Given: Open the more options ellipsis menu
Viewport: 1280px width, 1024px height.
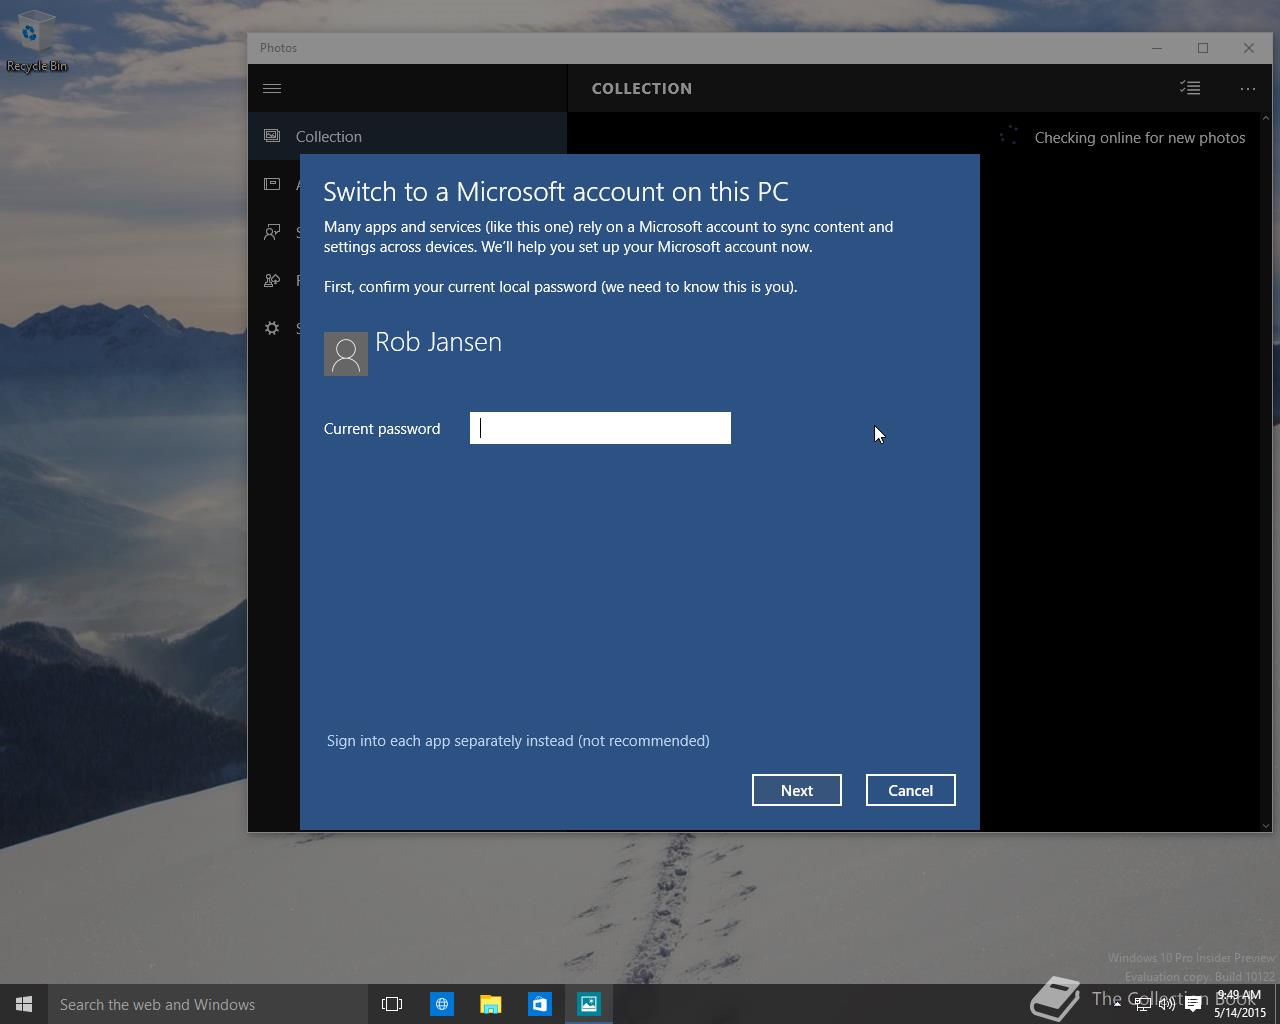Looking at the screenshot, I should (x=1248, y=88).
